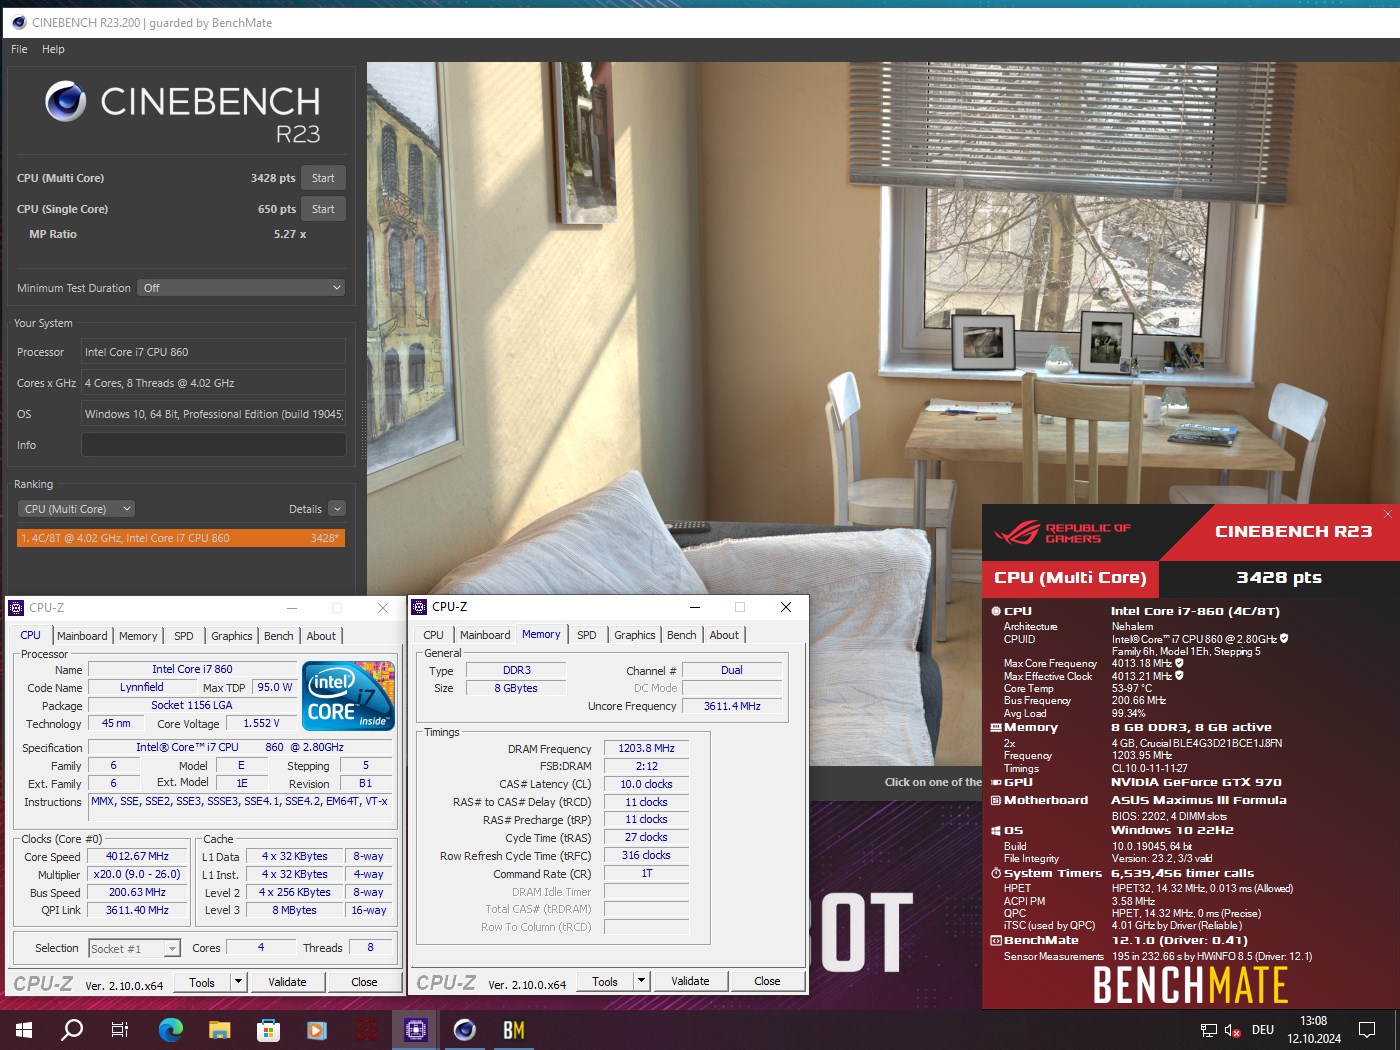The width and height of the screenshot is (1400, 1050).
Task: Open Bench tab in Memory CPU-Z window
Action: point(682,635)
